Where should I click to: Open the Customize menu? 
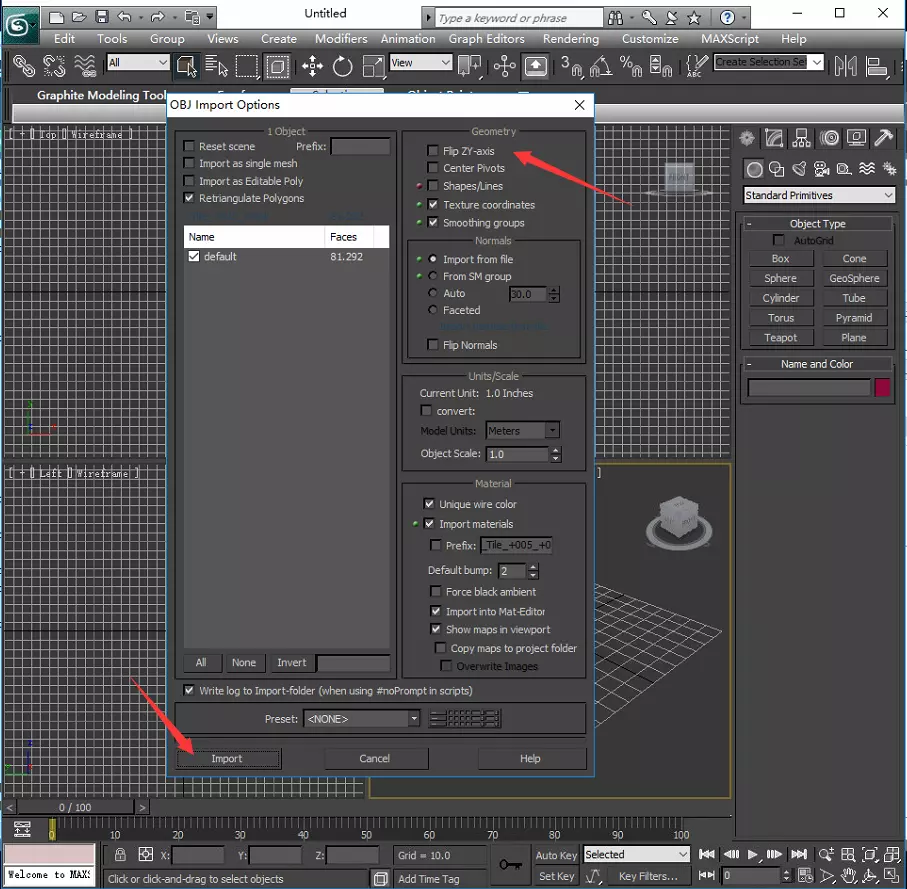(x=650, y=39)
